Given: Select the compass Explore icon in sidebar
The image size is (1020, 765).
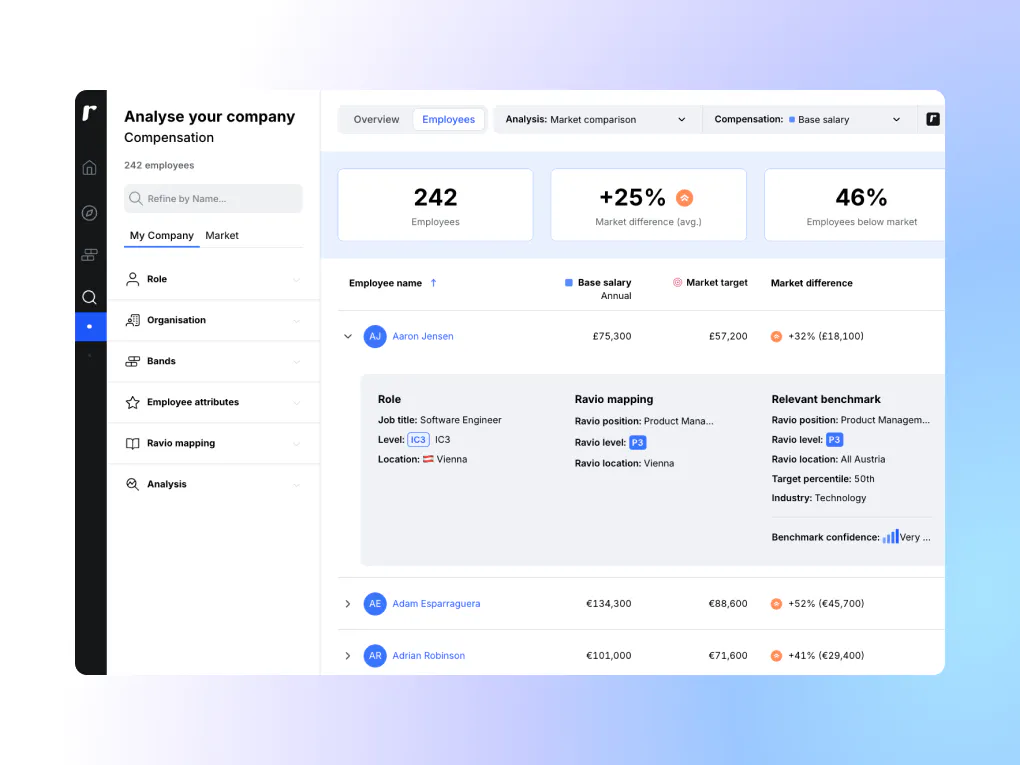Looking at the screenshot, I should click(x=90, y=213).
